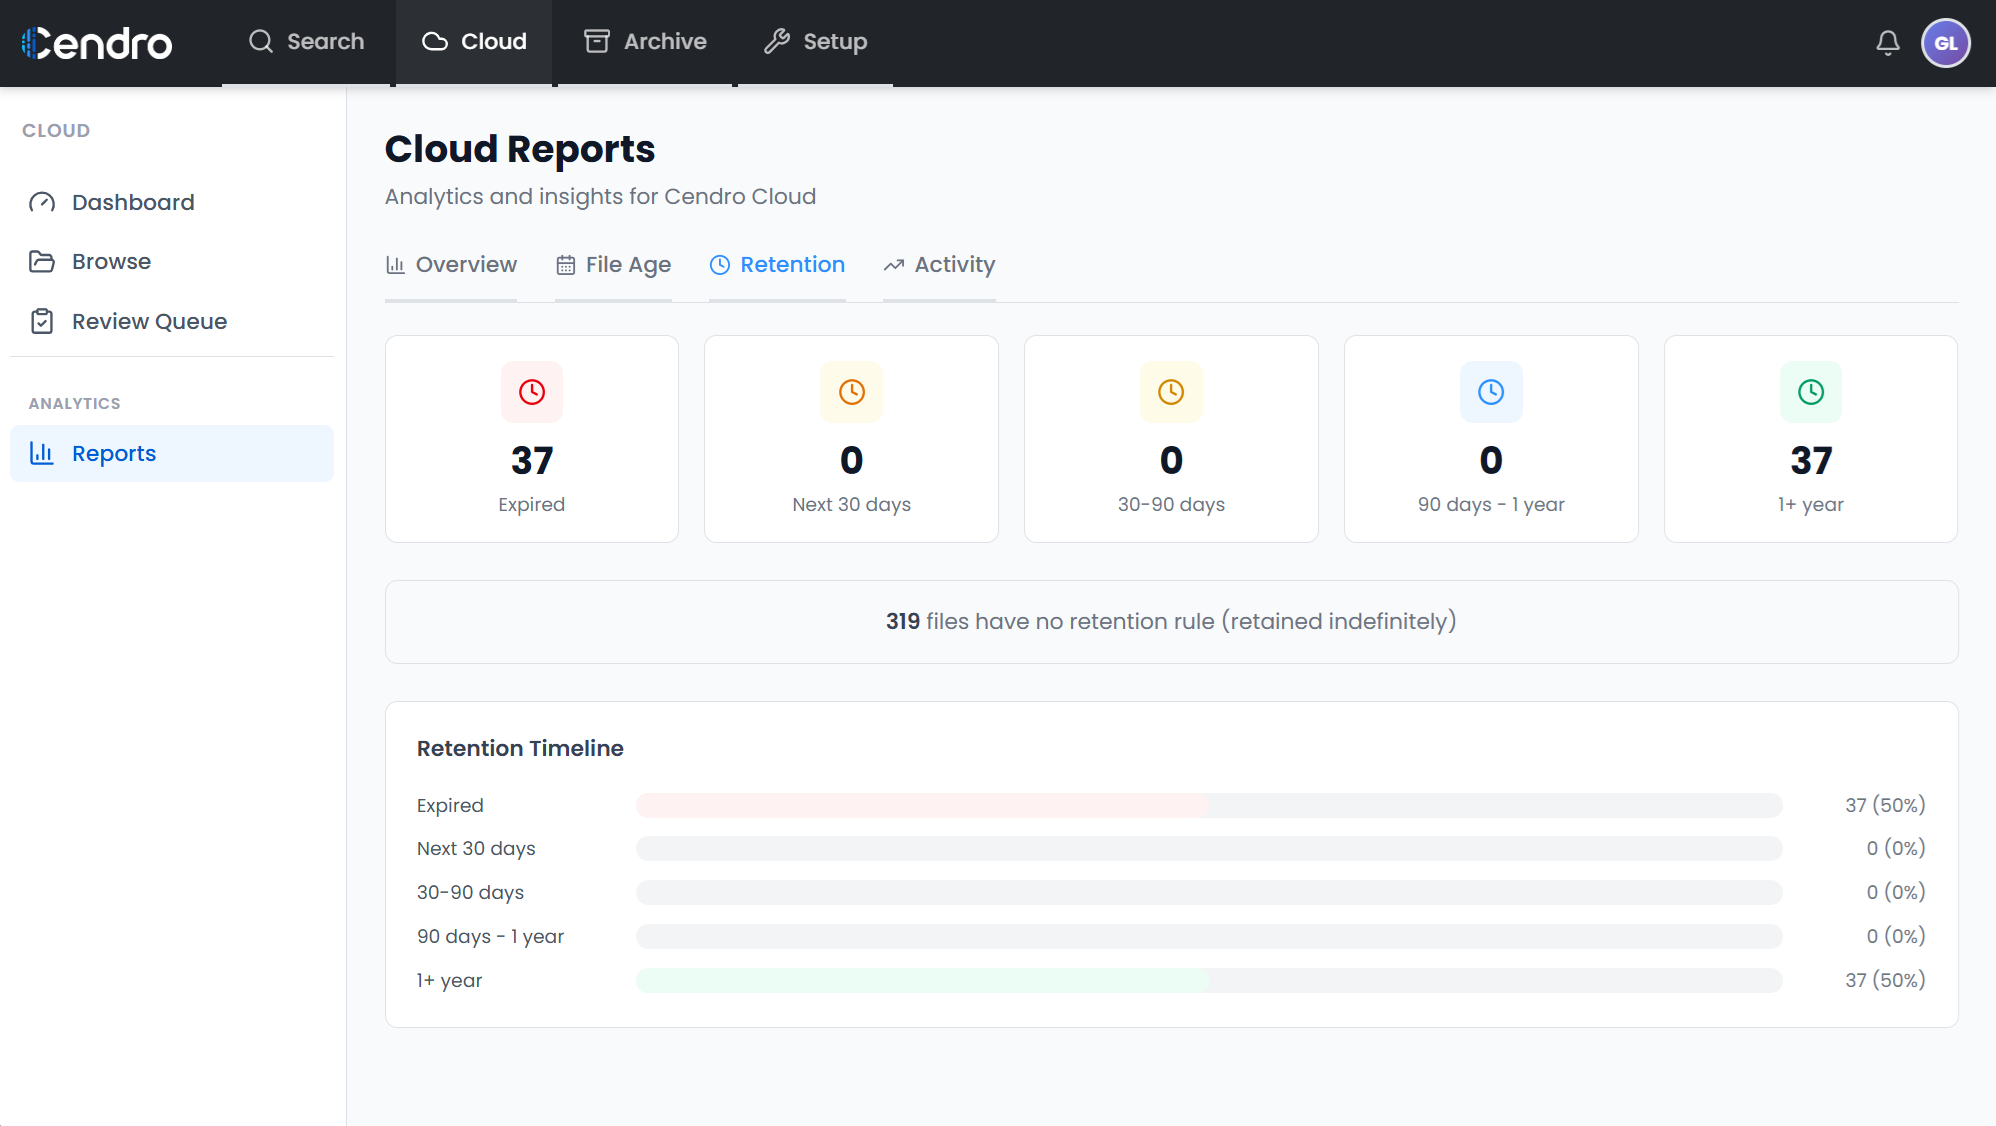
Task: Click the 37 (50%) value on 1+ year row
Action: [1885, 980]
